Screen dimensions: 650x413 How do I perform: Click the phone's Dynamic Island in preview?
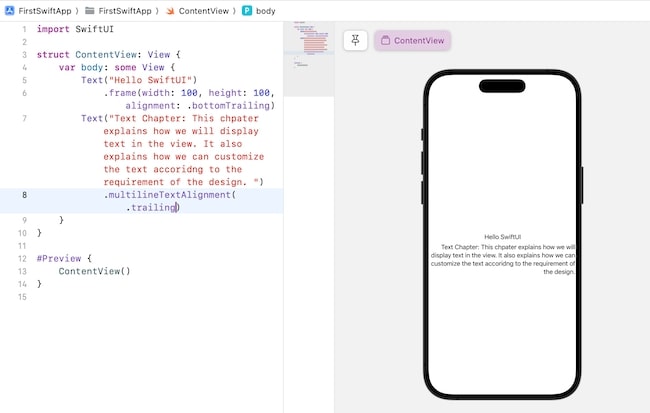pyautogui.click(x=502, y=86)
